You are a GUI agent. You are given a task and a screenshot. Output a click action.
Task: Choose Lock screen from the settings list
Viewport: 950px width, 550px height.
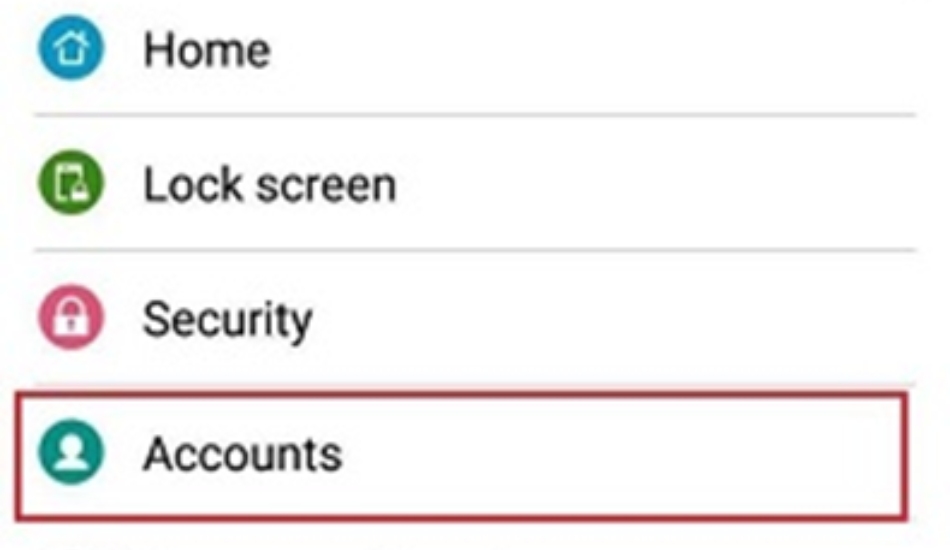[x=475, y=182]
